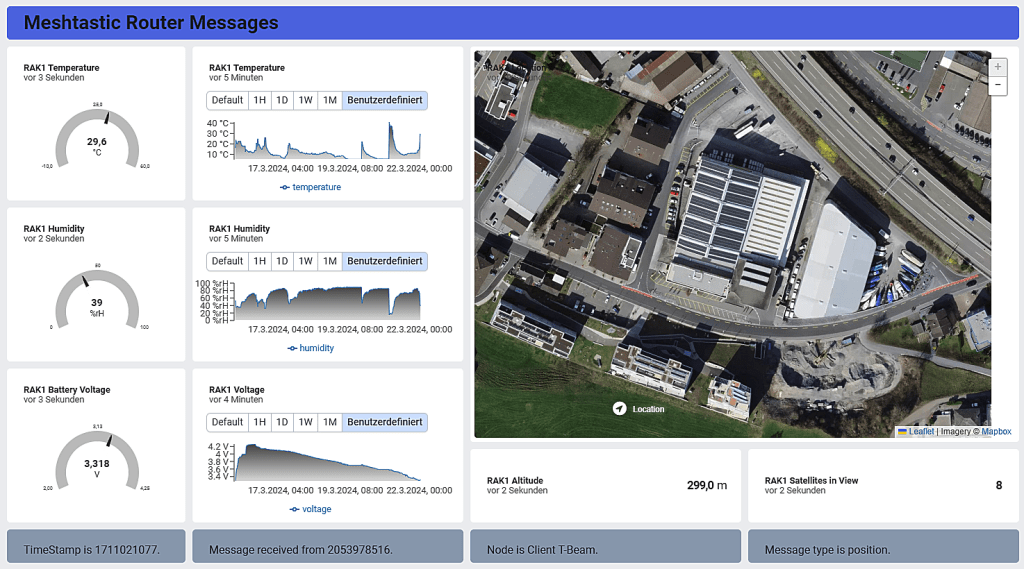Zoom in on the map
The height and width of the screenshot is (569, 1024).
click(x=997, y=67)
